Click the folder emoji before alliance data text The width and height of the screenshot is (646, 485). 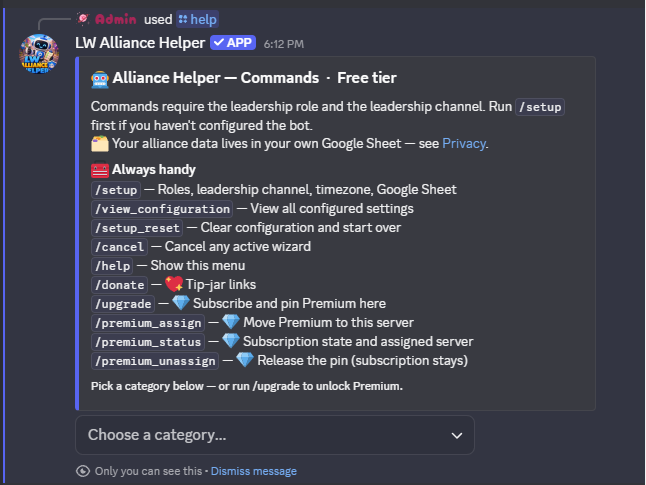100,143
